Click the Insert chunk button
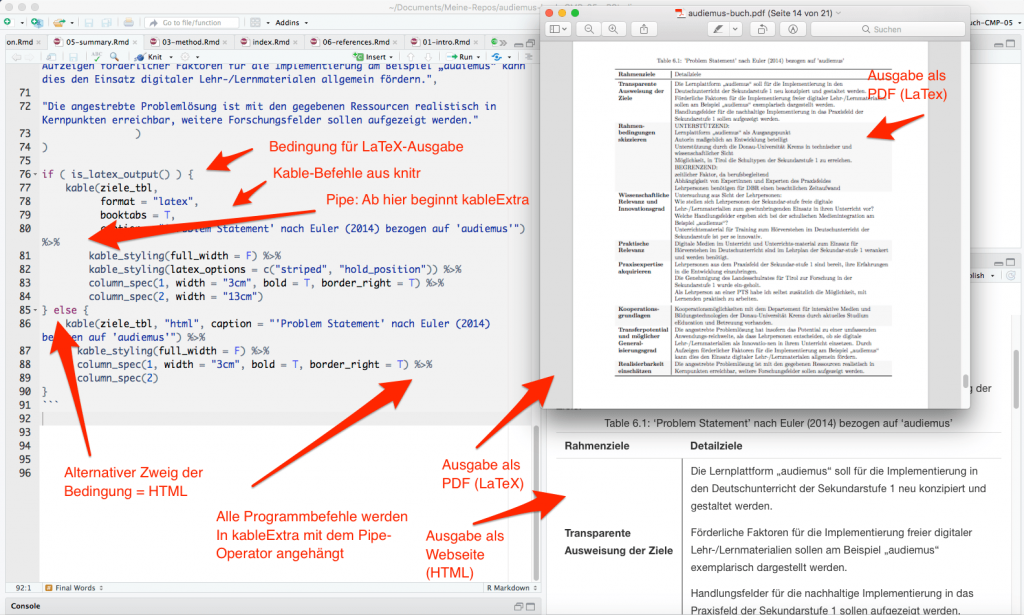Image resolution: width=1024 pixels, height=615 pixels. tap(372, 57)
